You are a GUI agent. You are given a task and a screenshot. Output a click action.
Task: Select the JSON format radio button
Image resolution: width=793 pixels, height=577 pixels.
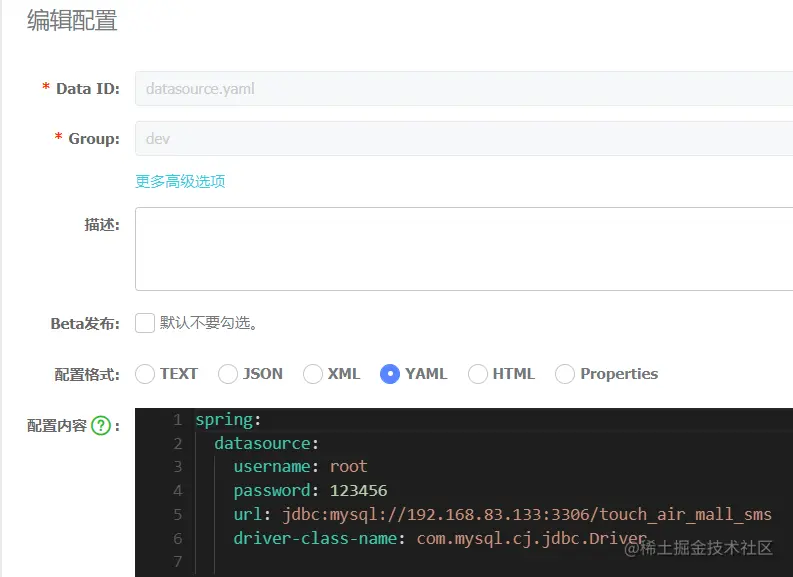pyautogui.click(x=228, y=374)
